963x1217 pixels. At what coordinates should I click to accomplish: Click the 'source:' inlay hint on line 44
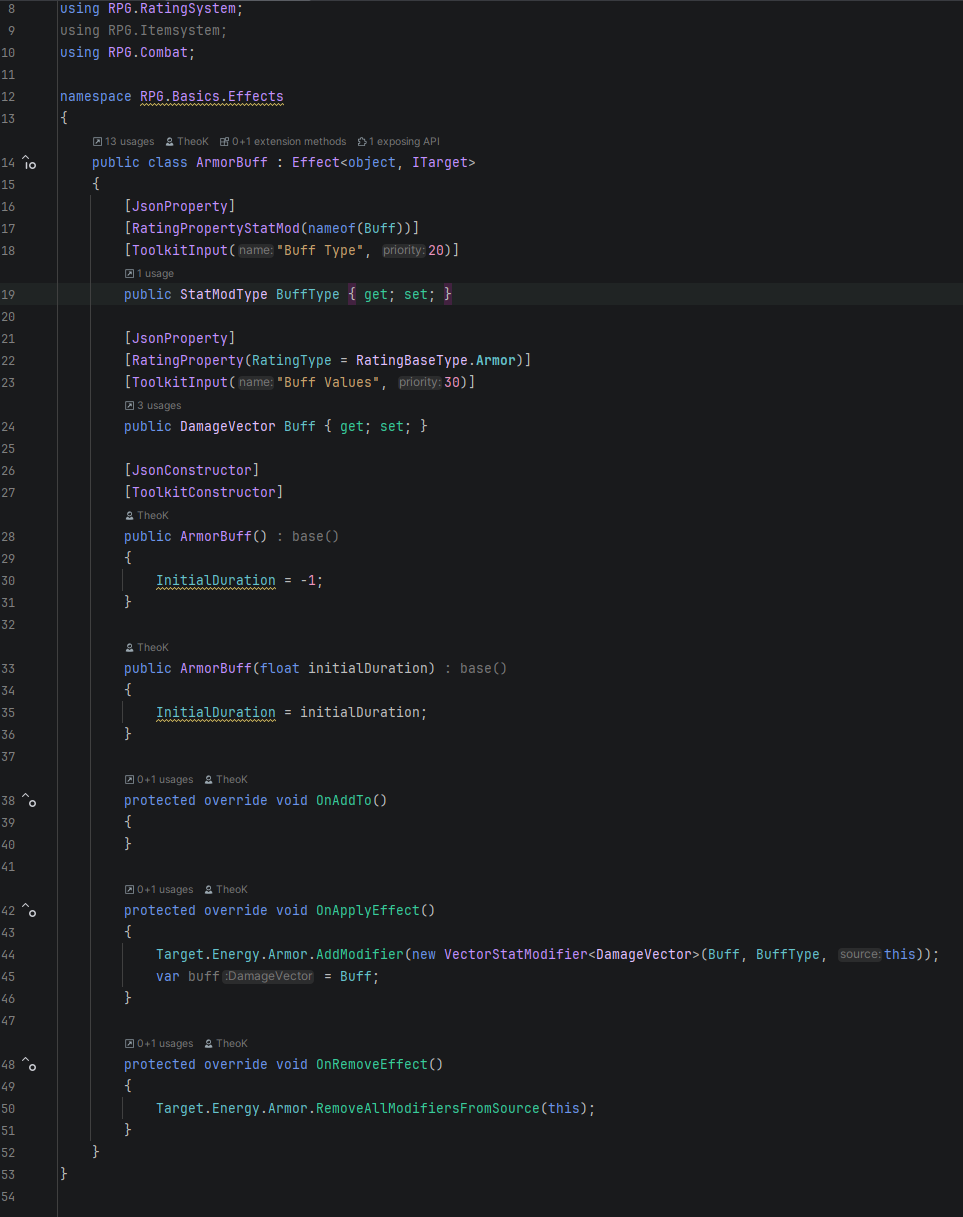[x=860, y=955]
